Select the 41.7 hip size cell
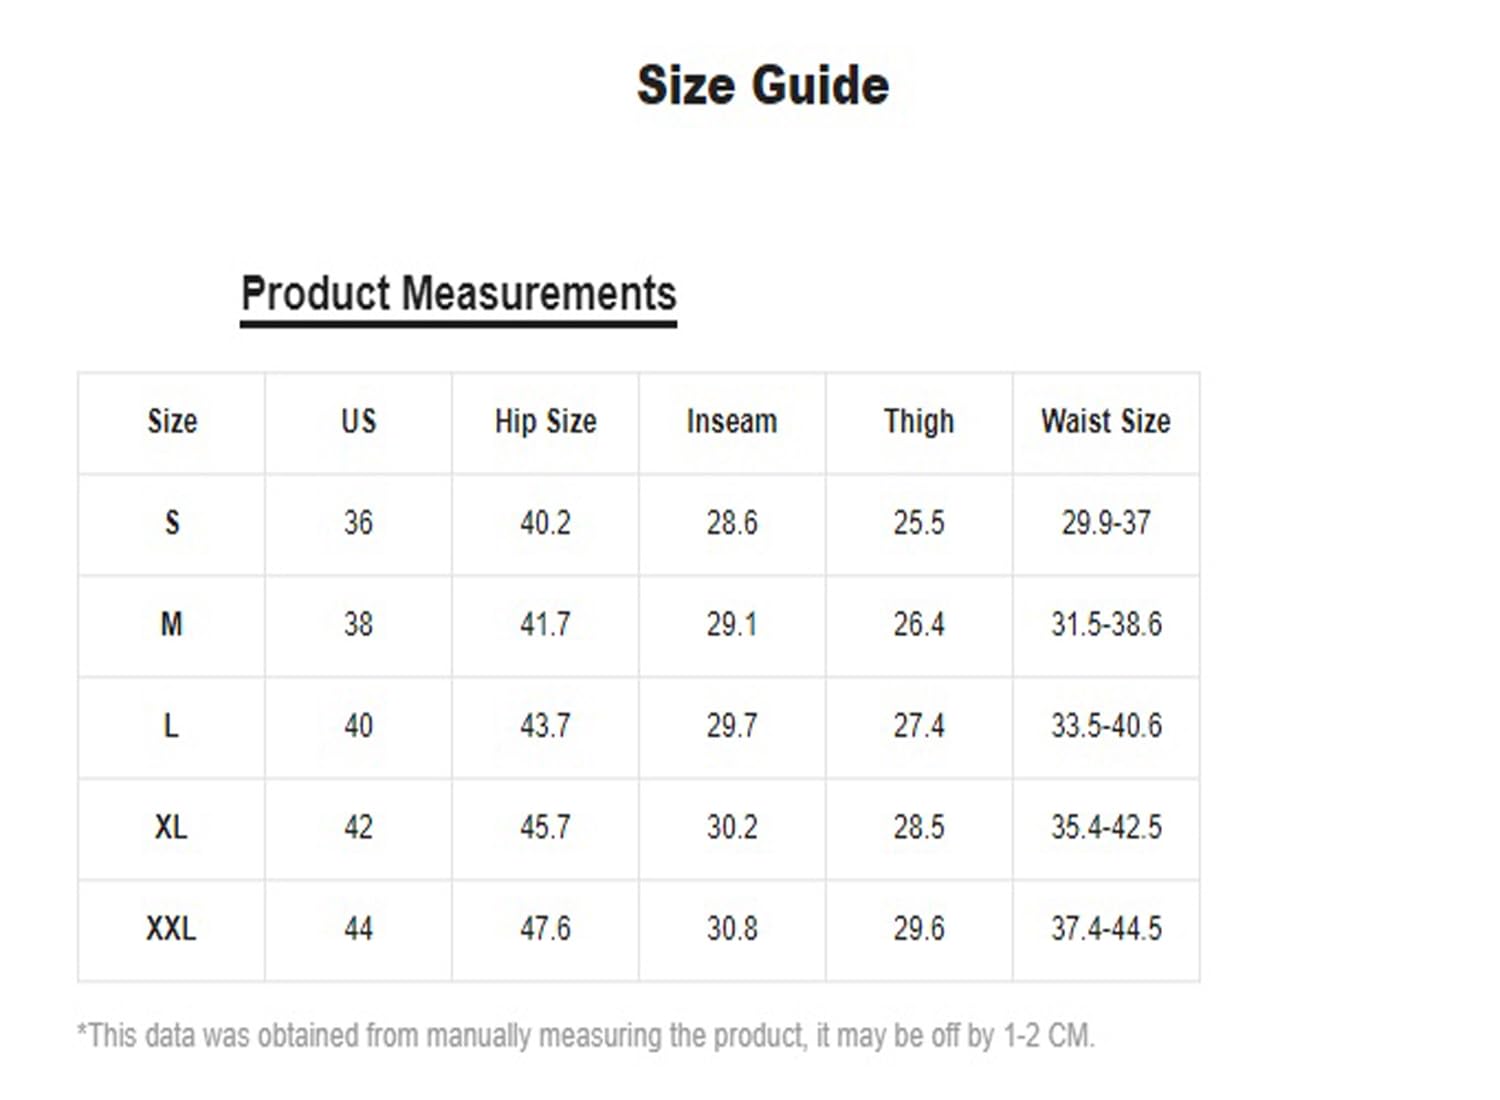 (x=545, y=625)
